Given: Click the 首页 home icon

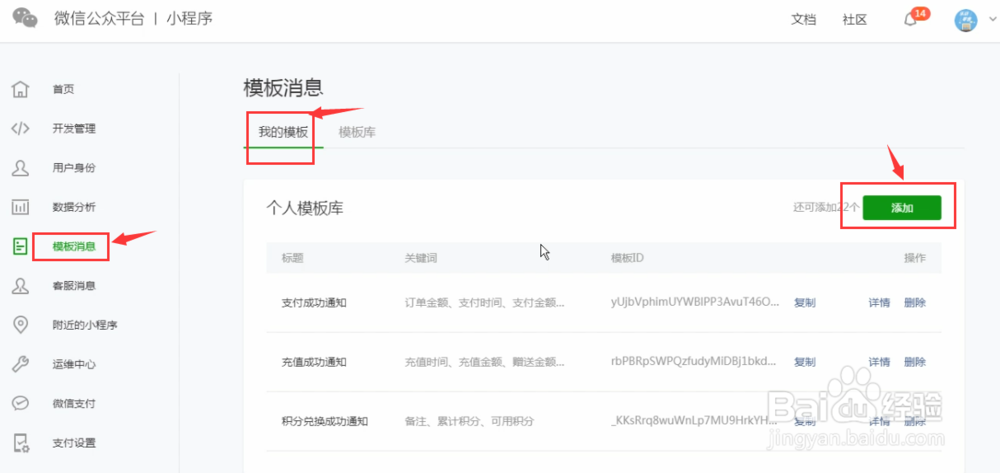Looking at the screenshot, I should [x=21, y=89].
